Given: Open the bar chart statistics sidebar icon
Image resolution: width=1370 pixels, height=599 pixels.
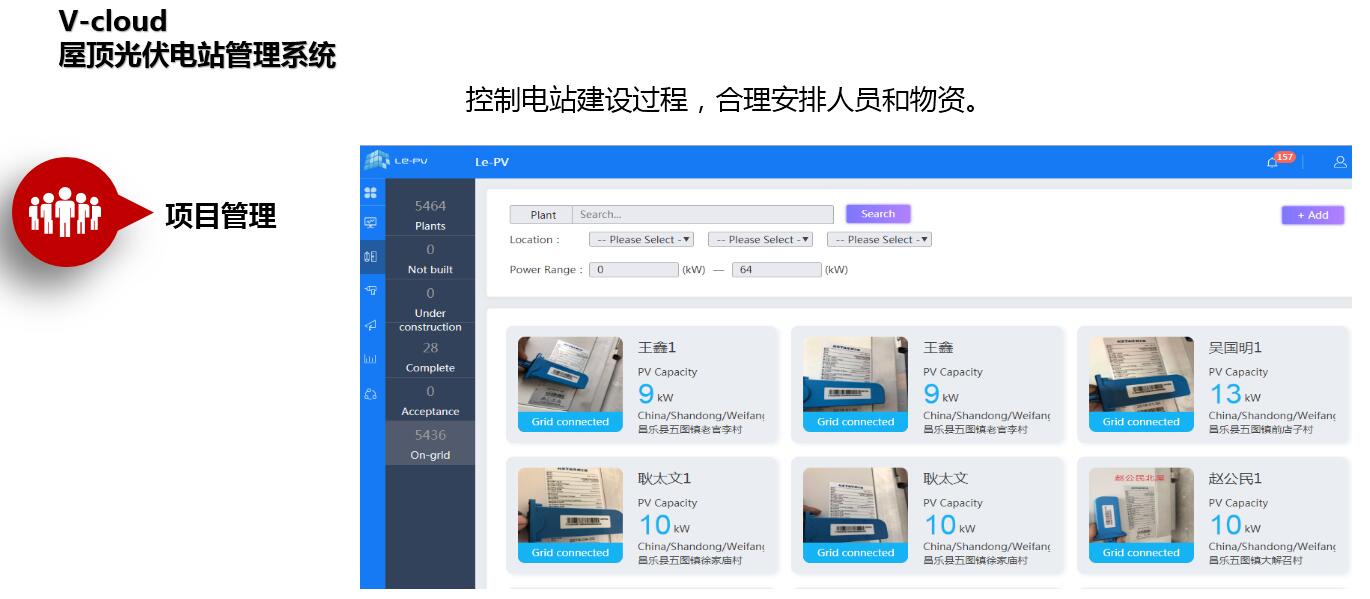Looking at the screenshot, I should coord(371,359).
